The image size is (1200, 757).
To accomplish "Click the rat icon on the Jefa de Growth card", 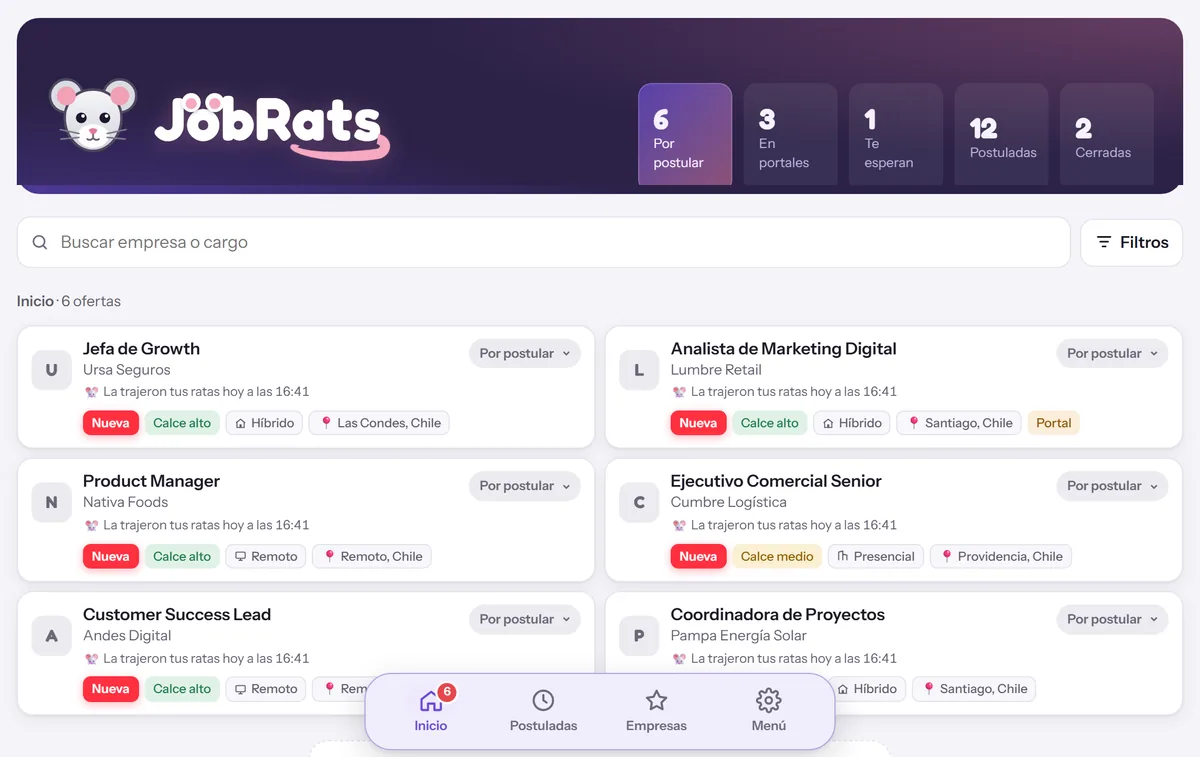I will coord(91,392).
